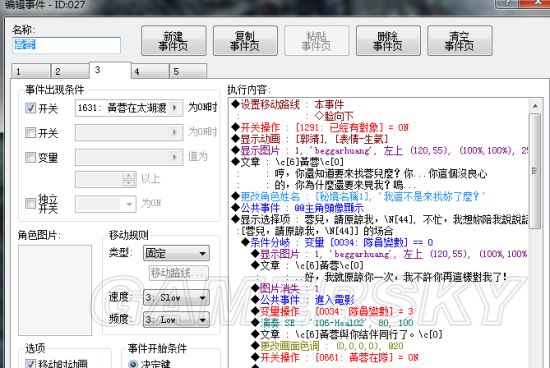Viewport: 550px width, 368px height.
Task: Click the disabled 粘贴事件页 button
Action: [317, 41]
